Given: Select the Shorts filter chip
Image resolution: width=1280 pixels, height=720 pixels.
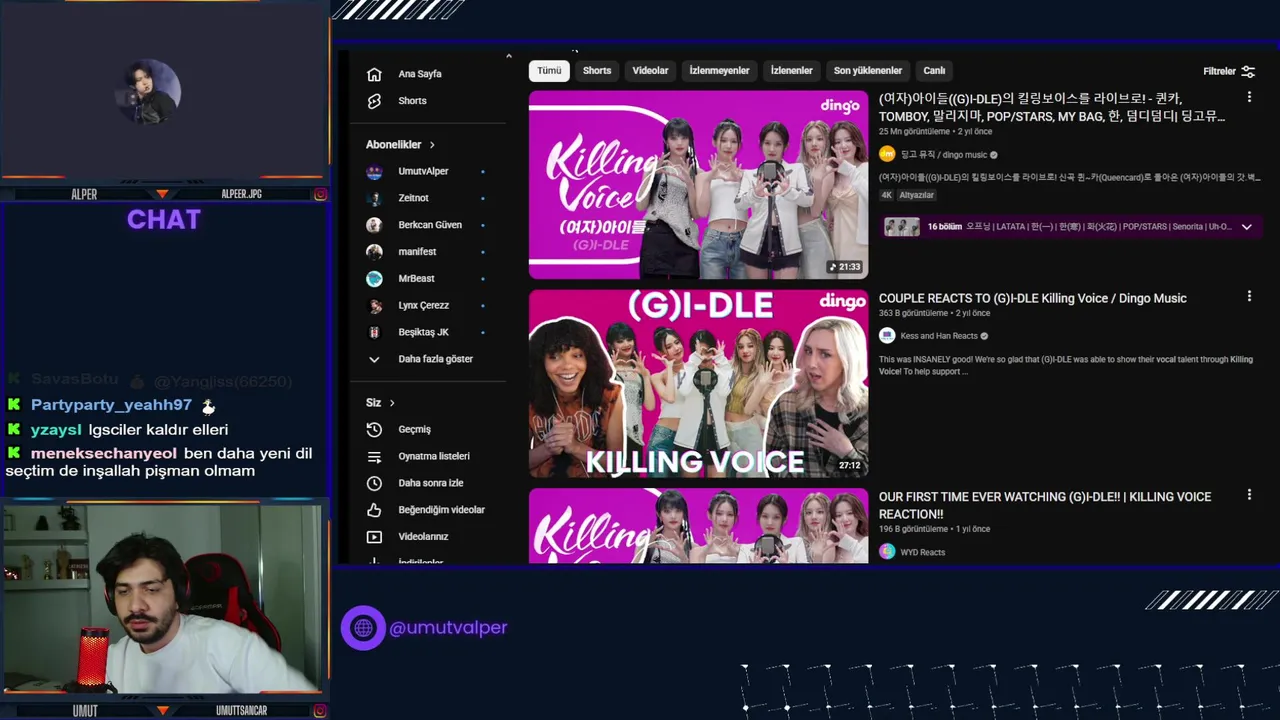Looking at the screenshot, I should (x=597, y=71).
